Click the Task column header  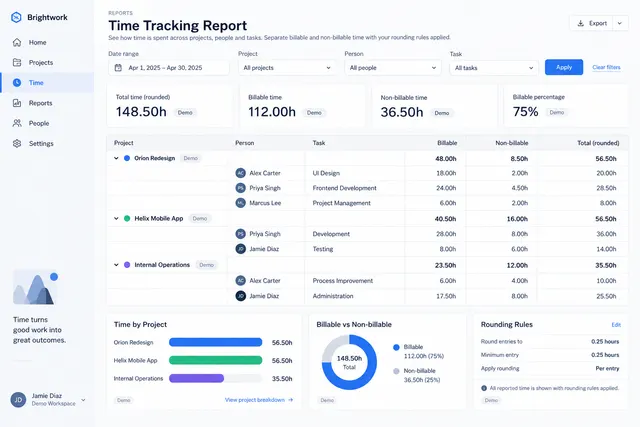(319, 143)
